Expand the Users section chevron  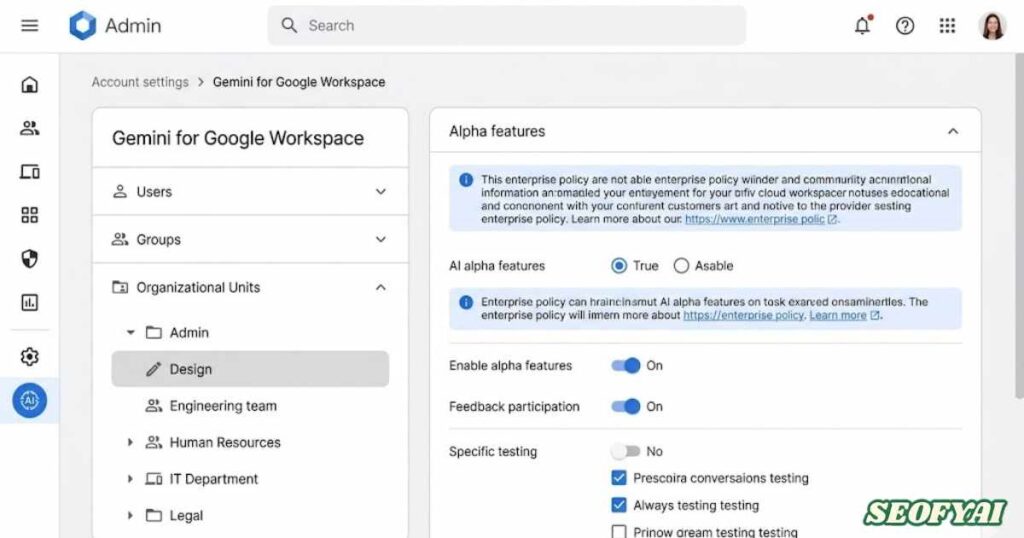click(x=381, y=191)
